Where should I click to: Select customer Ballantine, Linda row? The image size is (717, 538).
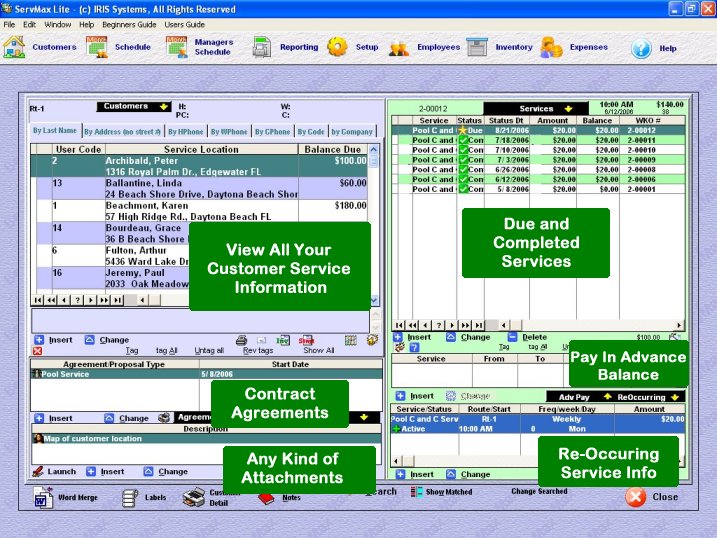pyautogui.click(x=201, y=188)
